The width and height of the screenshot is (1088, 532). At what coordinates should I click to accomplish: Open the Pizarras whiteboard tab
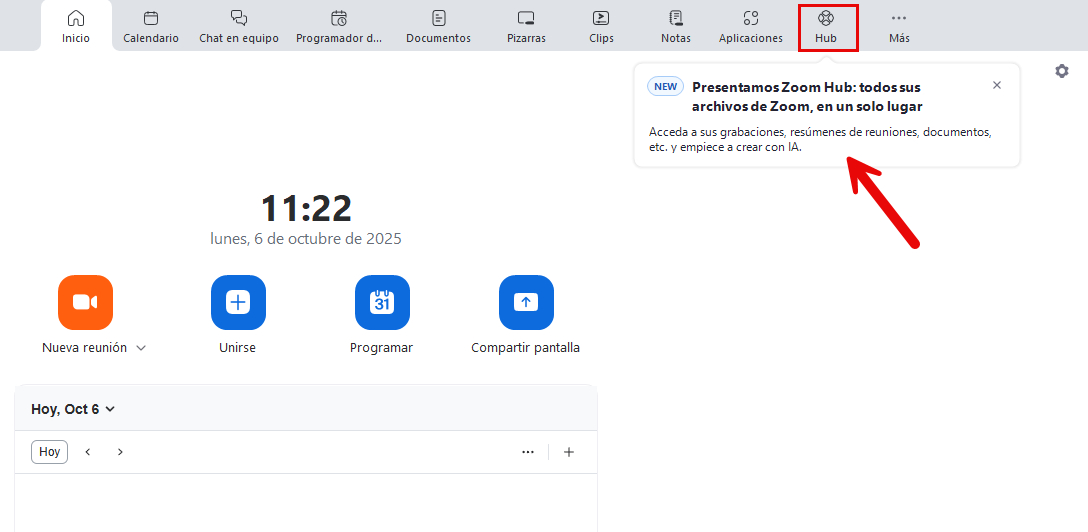(x=526, y=27)
